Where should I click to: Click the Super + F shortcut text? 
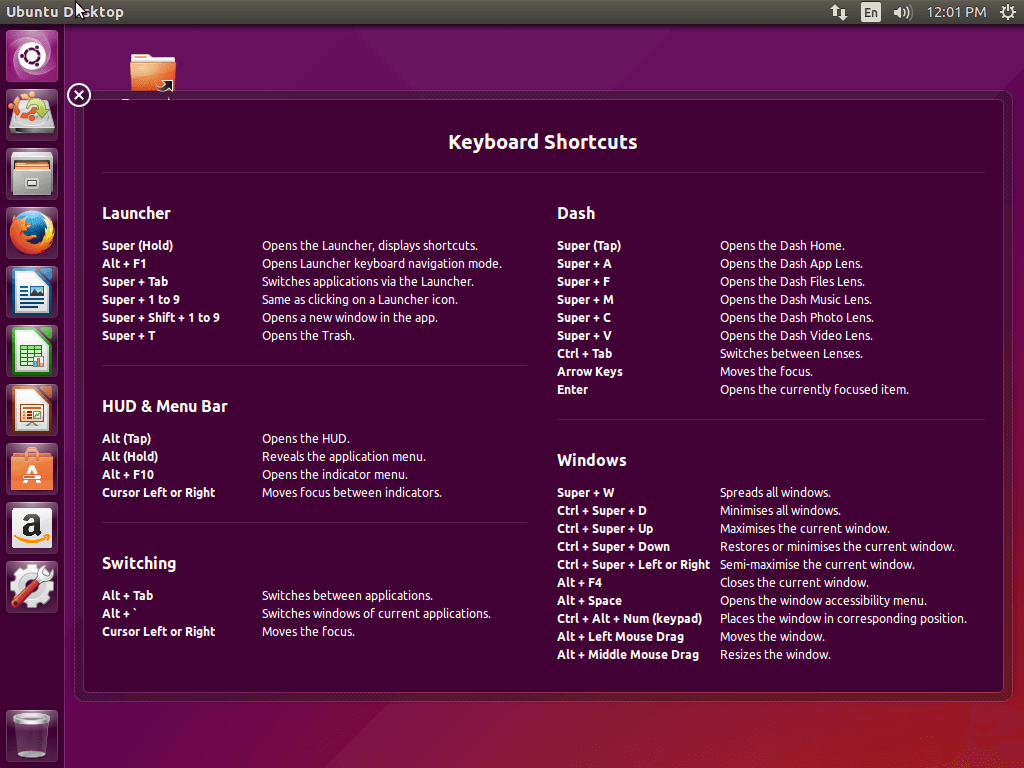point(584,282)
